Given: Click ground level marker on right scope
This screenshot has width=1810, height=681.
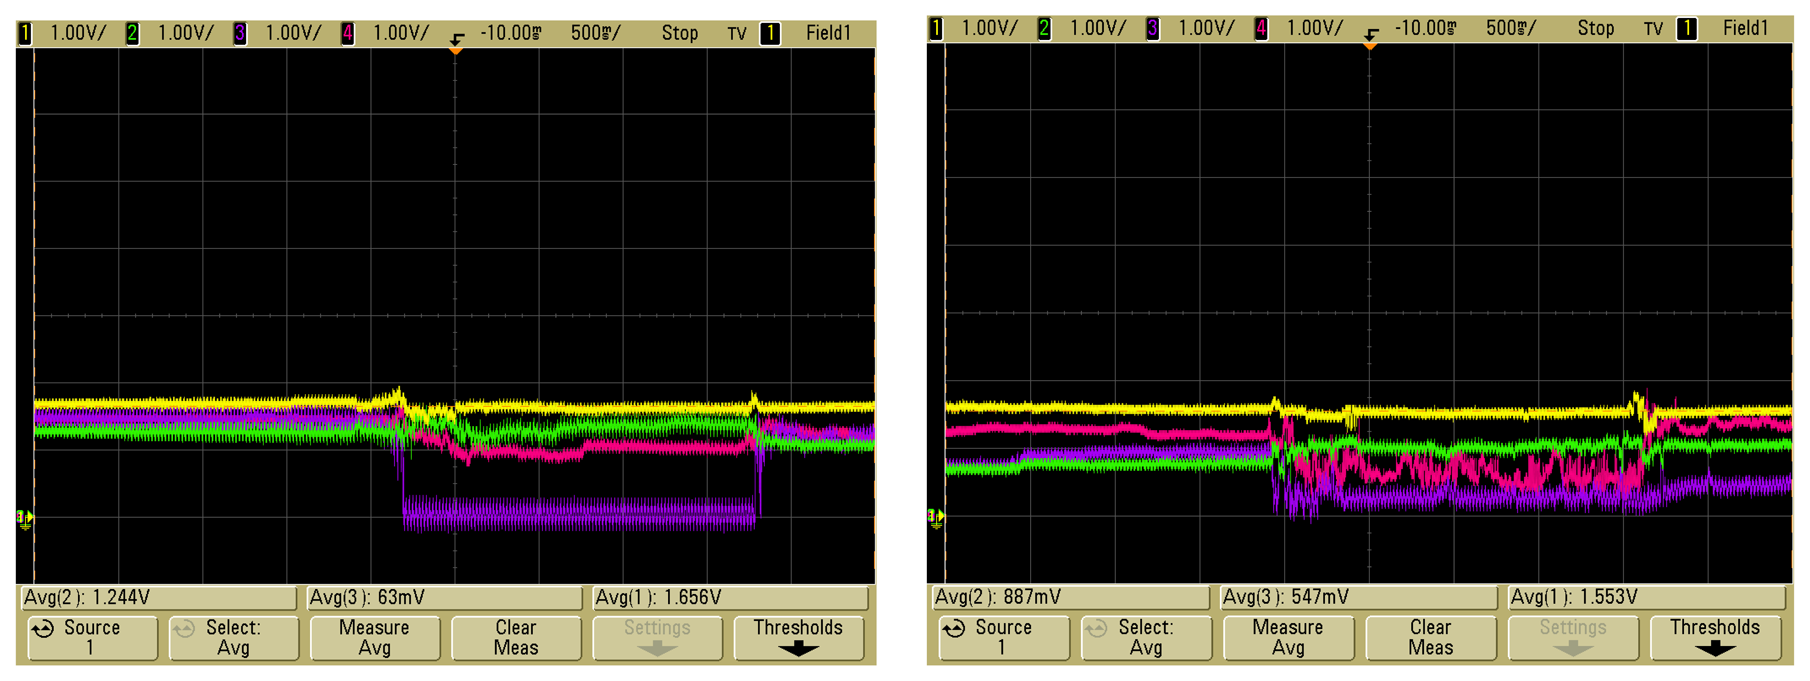Looking at the screenshot, I should tap(935, 517).
